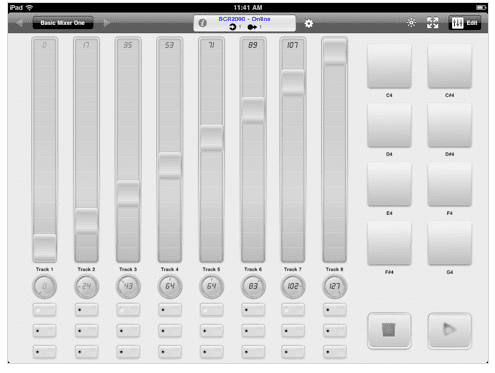Screen dimensions: 495x373
Task: Click the Track 7 fader handle
Action: [x=293, y=82]
